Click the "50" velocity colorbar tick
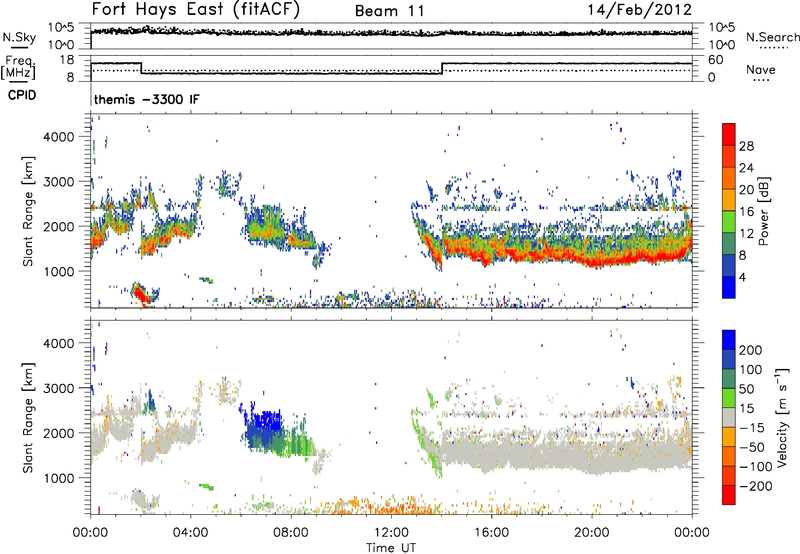This screenshot has width=800, height=554. pos(746,389)
